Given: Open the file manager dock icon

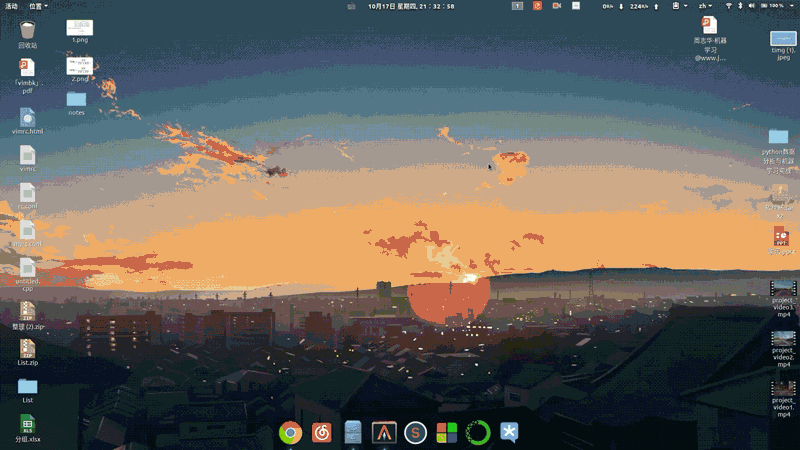Looking at the screenshot, I should [x=353, y=432].
